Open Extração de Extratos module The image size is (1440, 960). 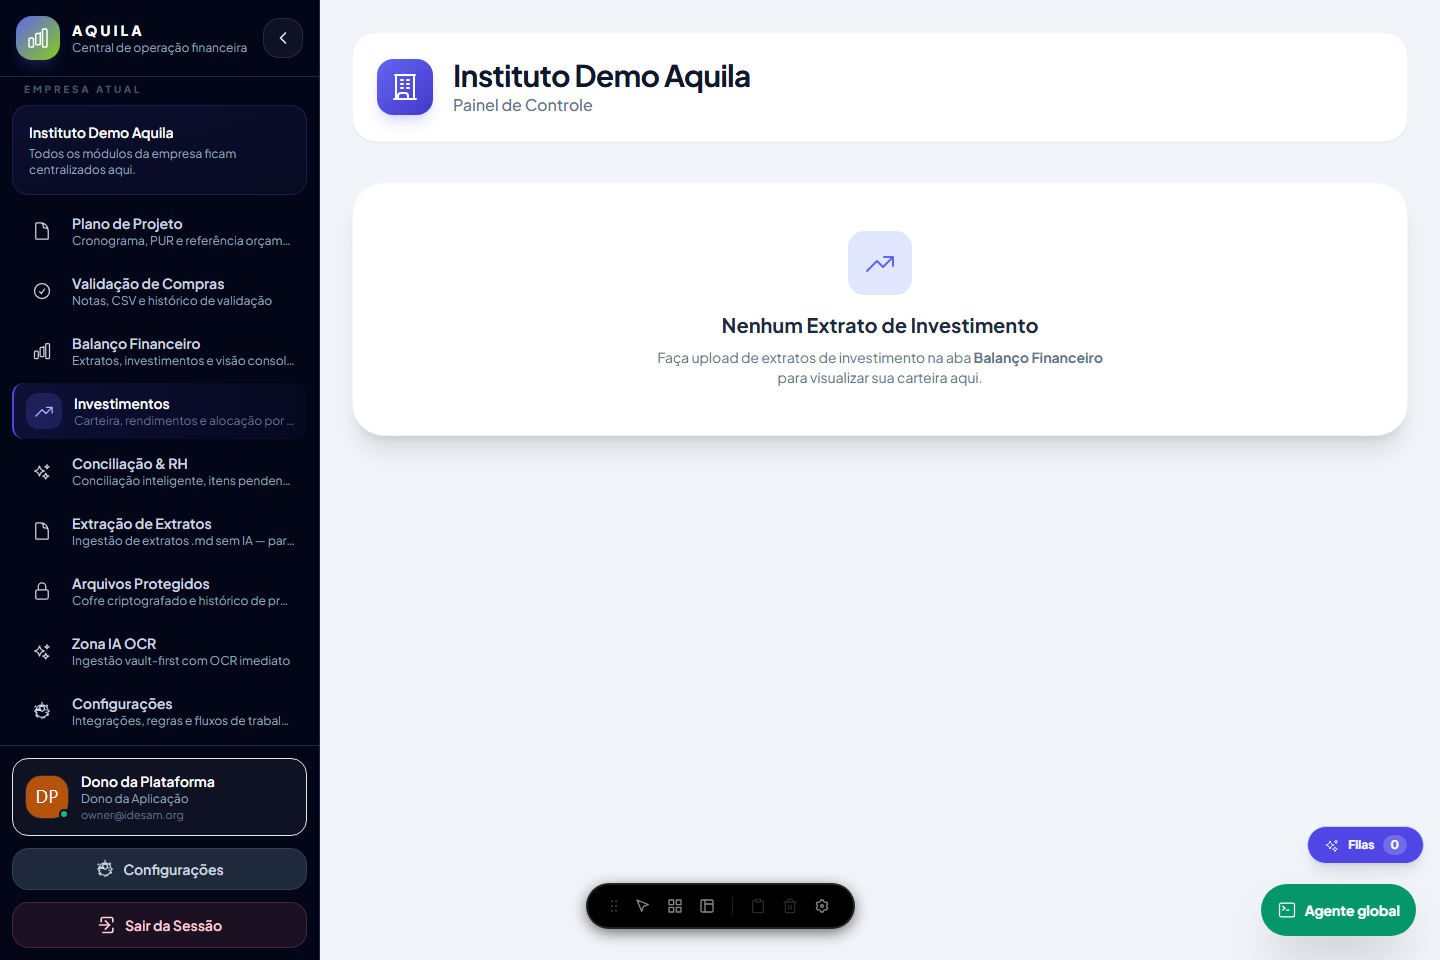pos(159,532)
